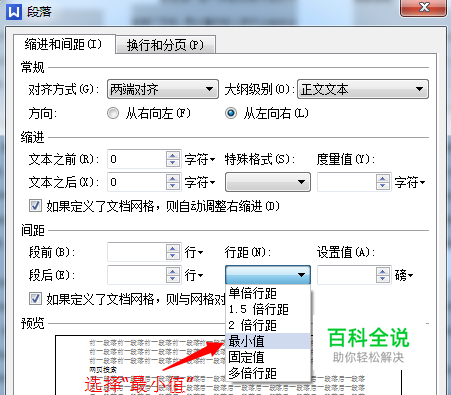This screenshot has width=451, height=395.
Task: Open the 字符 unit dropdown for 文本之后
Action: (x=200, y=182)
